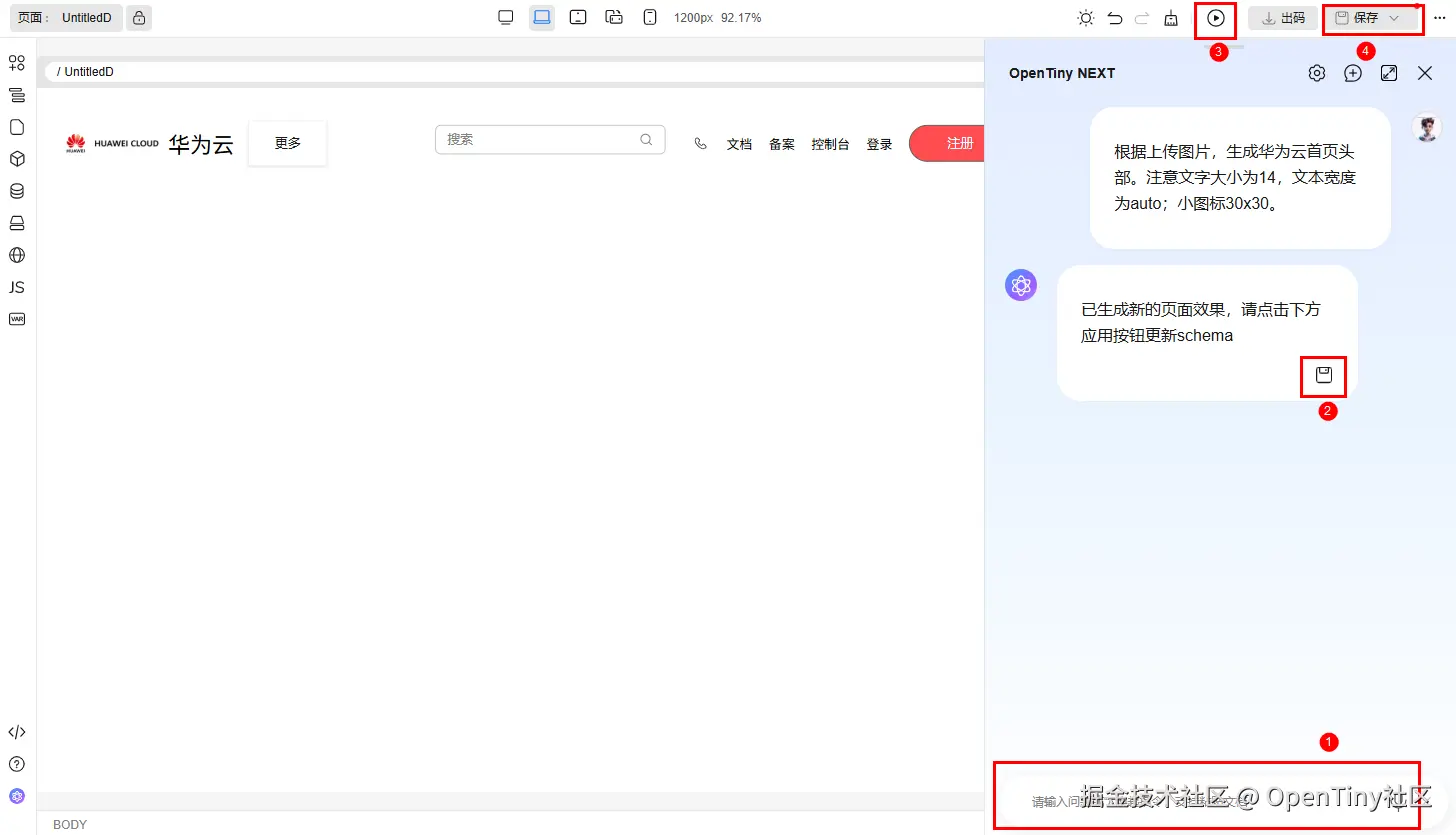Apply the generated schema with save icon
Image resolution: width=1456 pixels, height=835 pixels.
click(1324, 375)
